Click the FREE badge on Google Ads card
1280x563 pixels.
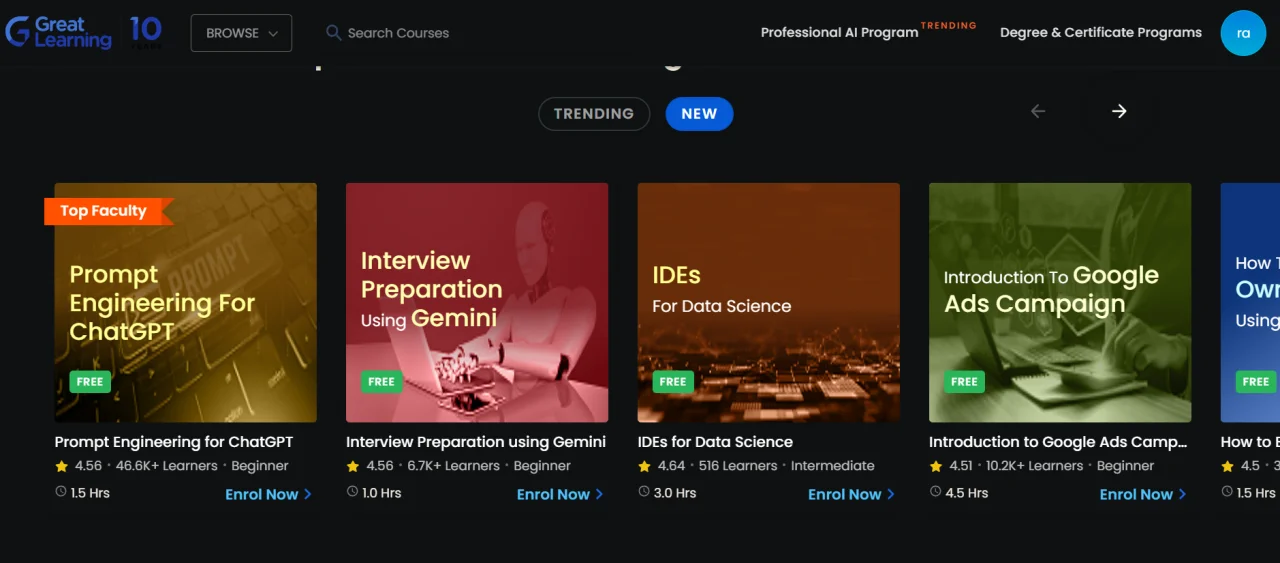pos(964,382)
